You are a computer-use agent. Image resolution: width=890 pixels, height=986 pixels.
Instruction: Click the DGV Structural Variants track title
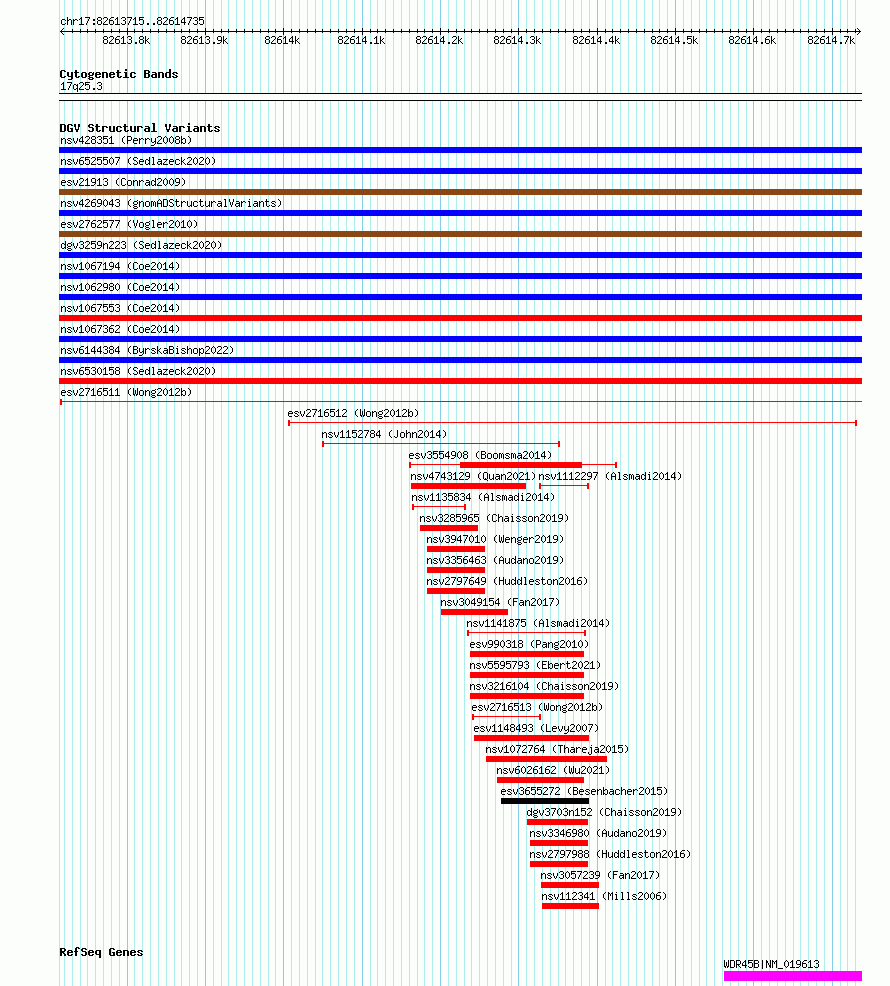click(x=140, y=128)
